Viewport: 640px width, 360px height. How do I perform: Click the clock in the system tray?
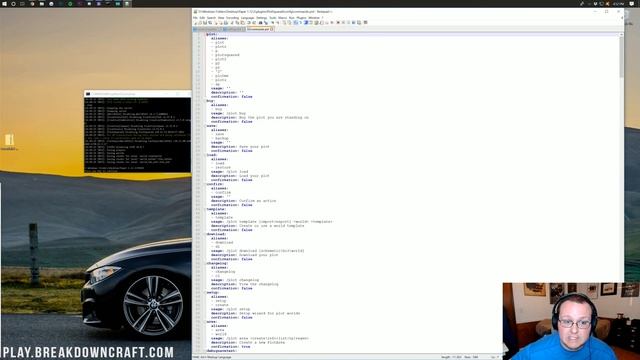pyautogui.click(x=619, y=4)
